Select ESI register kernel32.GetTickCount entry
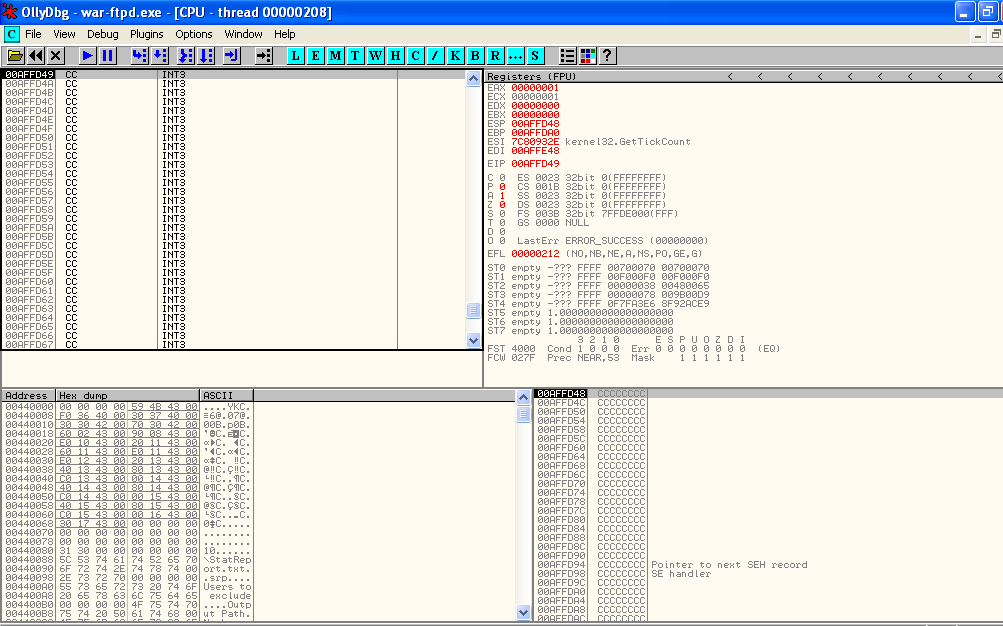 [588, 141]
